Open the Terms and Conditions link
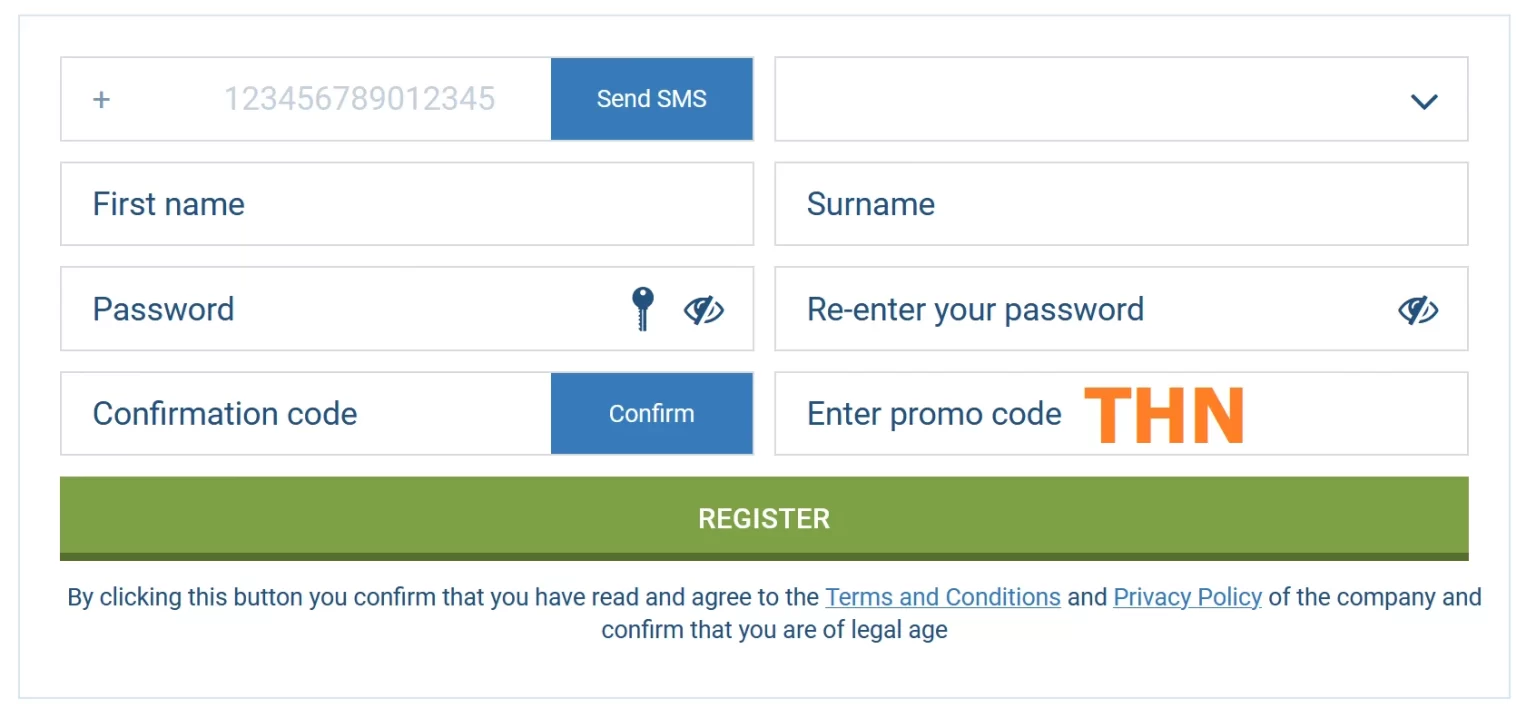The width and height of the screenshot is (1536, 708). 942,597
